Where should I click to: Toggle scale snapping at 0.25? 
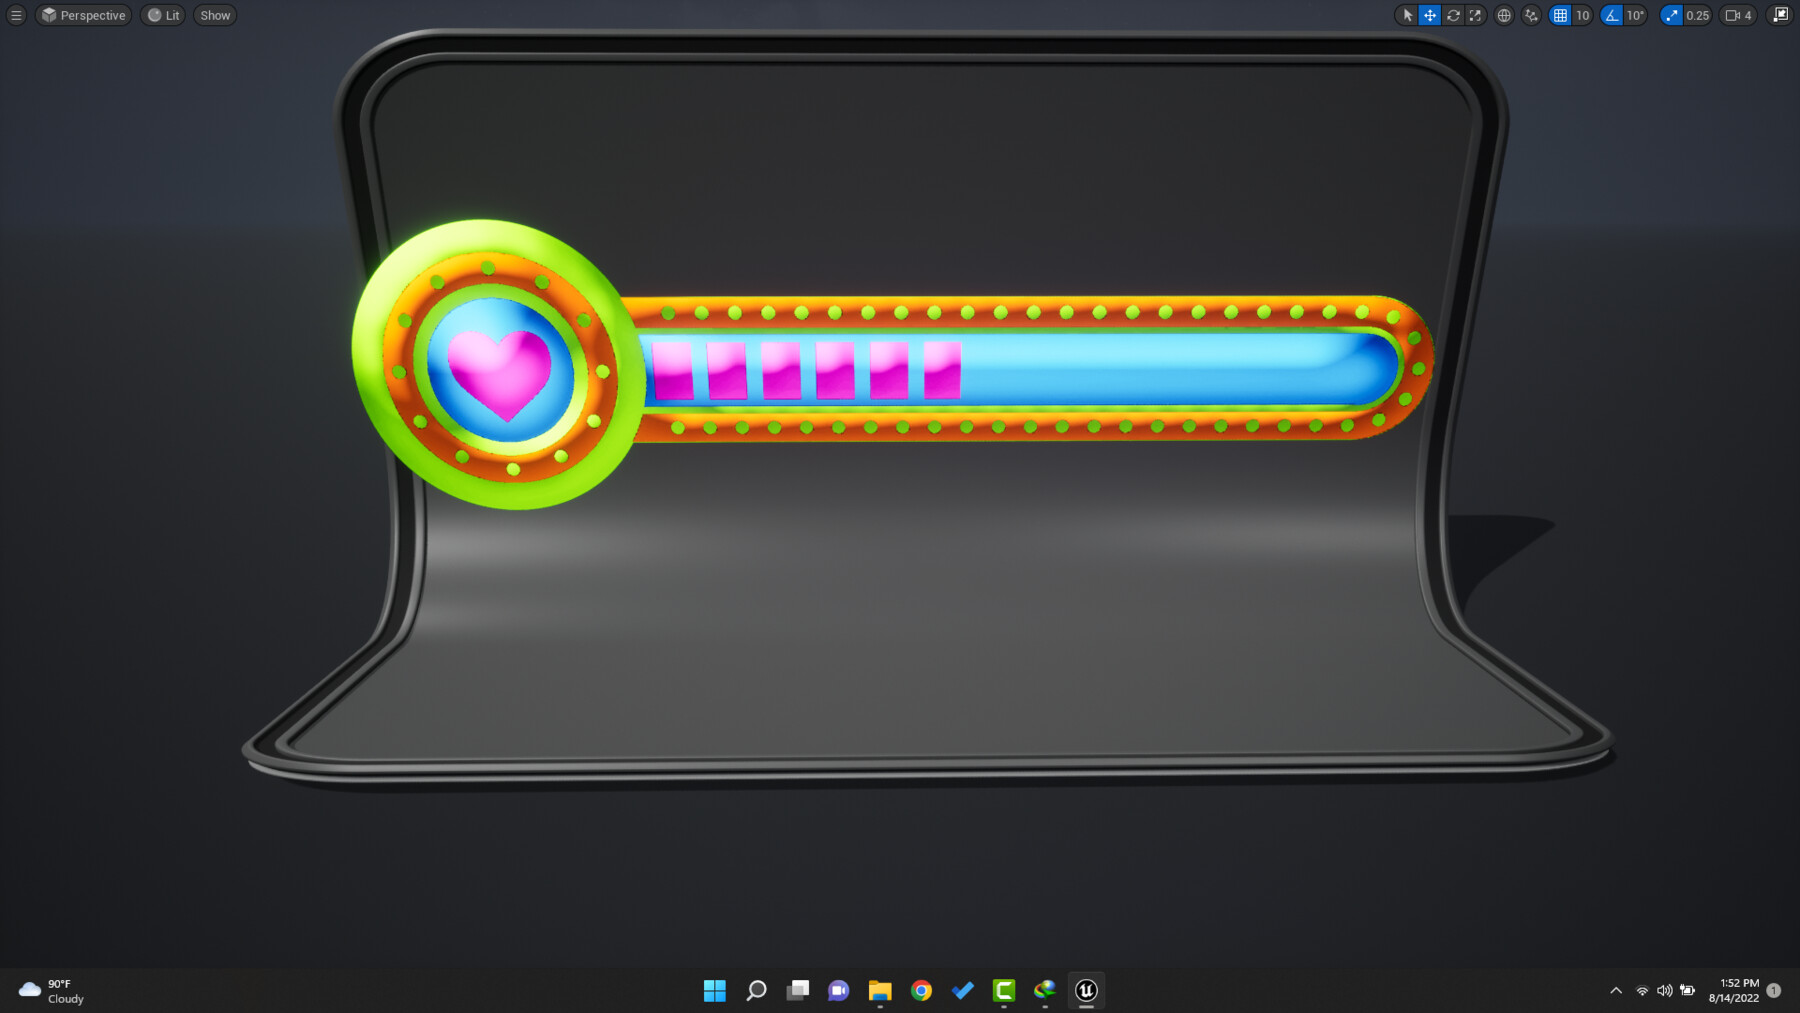1672,15
